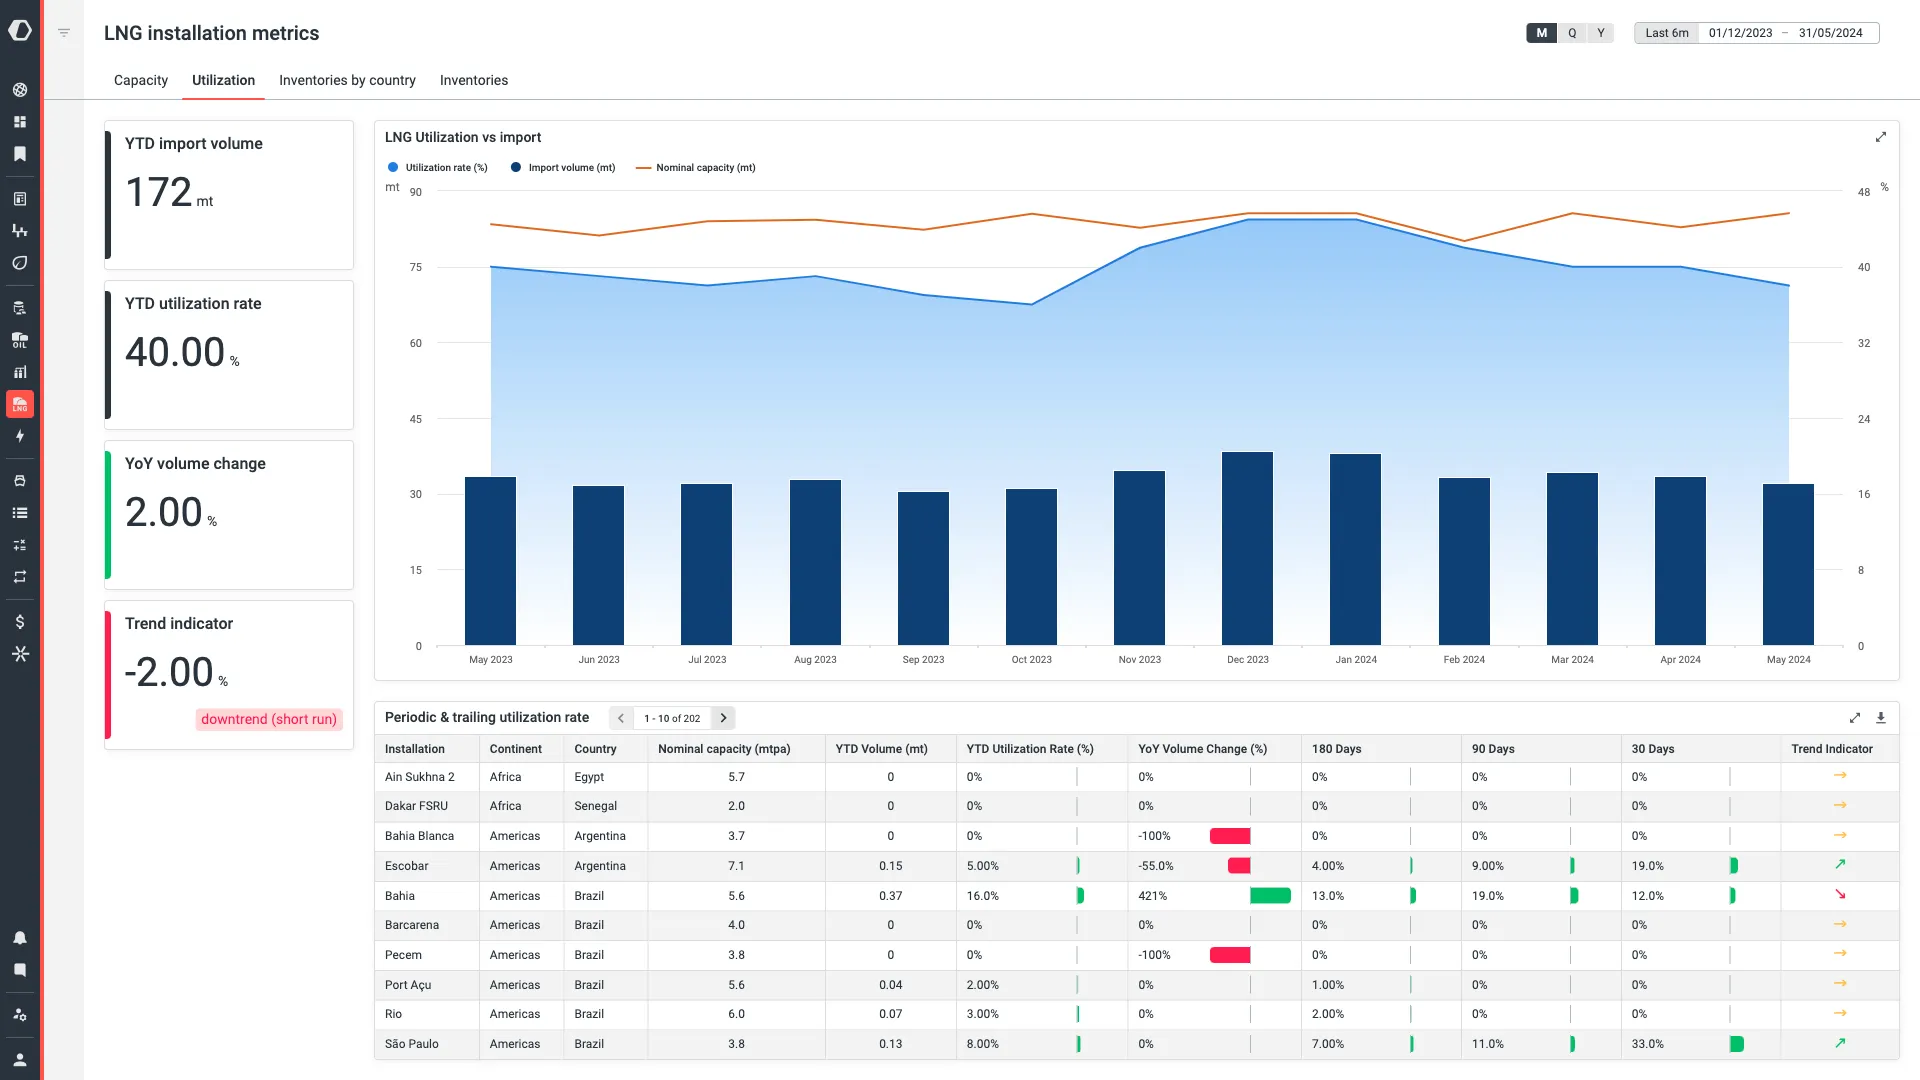Image resolution: width=1920 pixels, height=1080 pixels.
Task: Click the Last 6m date range preset
Action: pos(1666,32)
